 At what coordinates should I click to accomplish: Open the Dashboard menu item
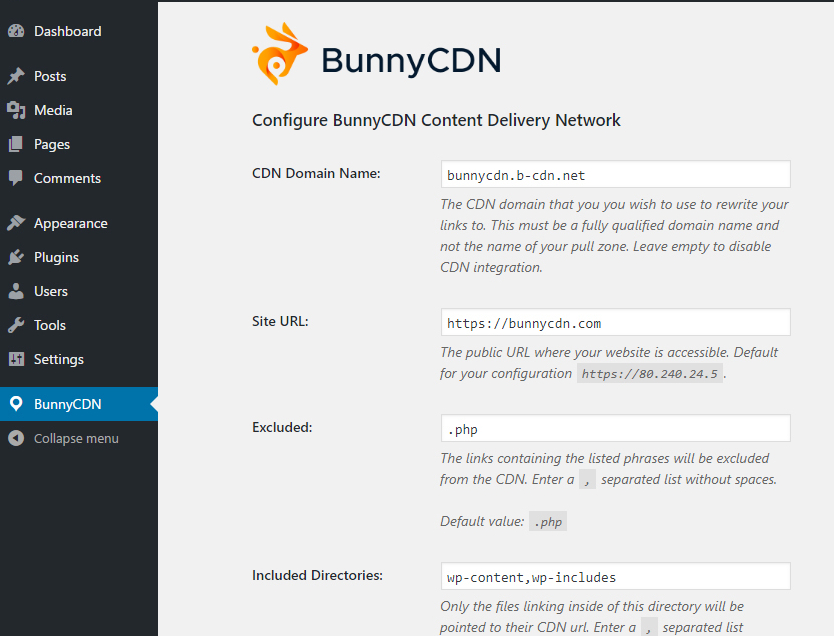[x=79, y=31]
